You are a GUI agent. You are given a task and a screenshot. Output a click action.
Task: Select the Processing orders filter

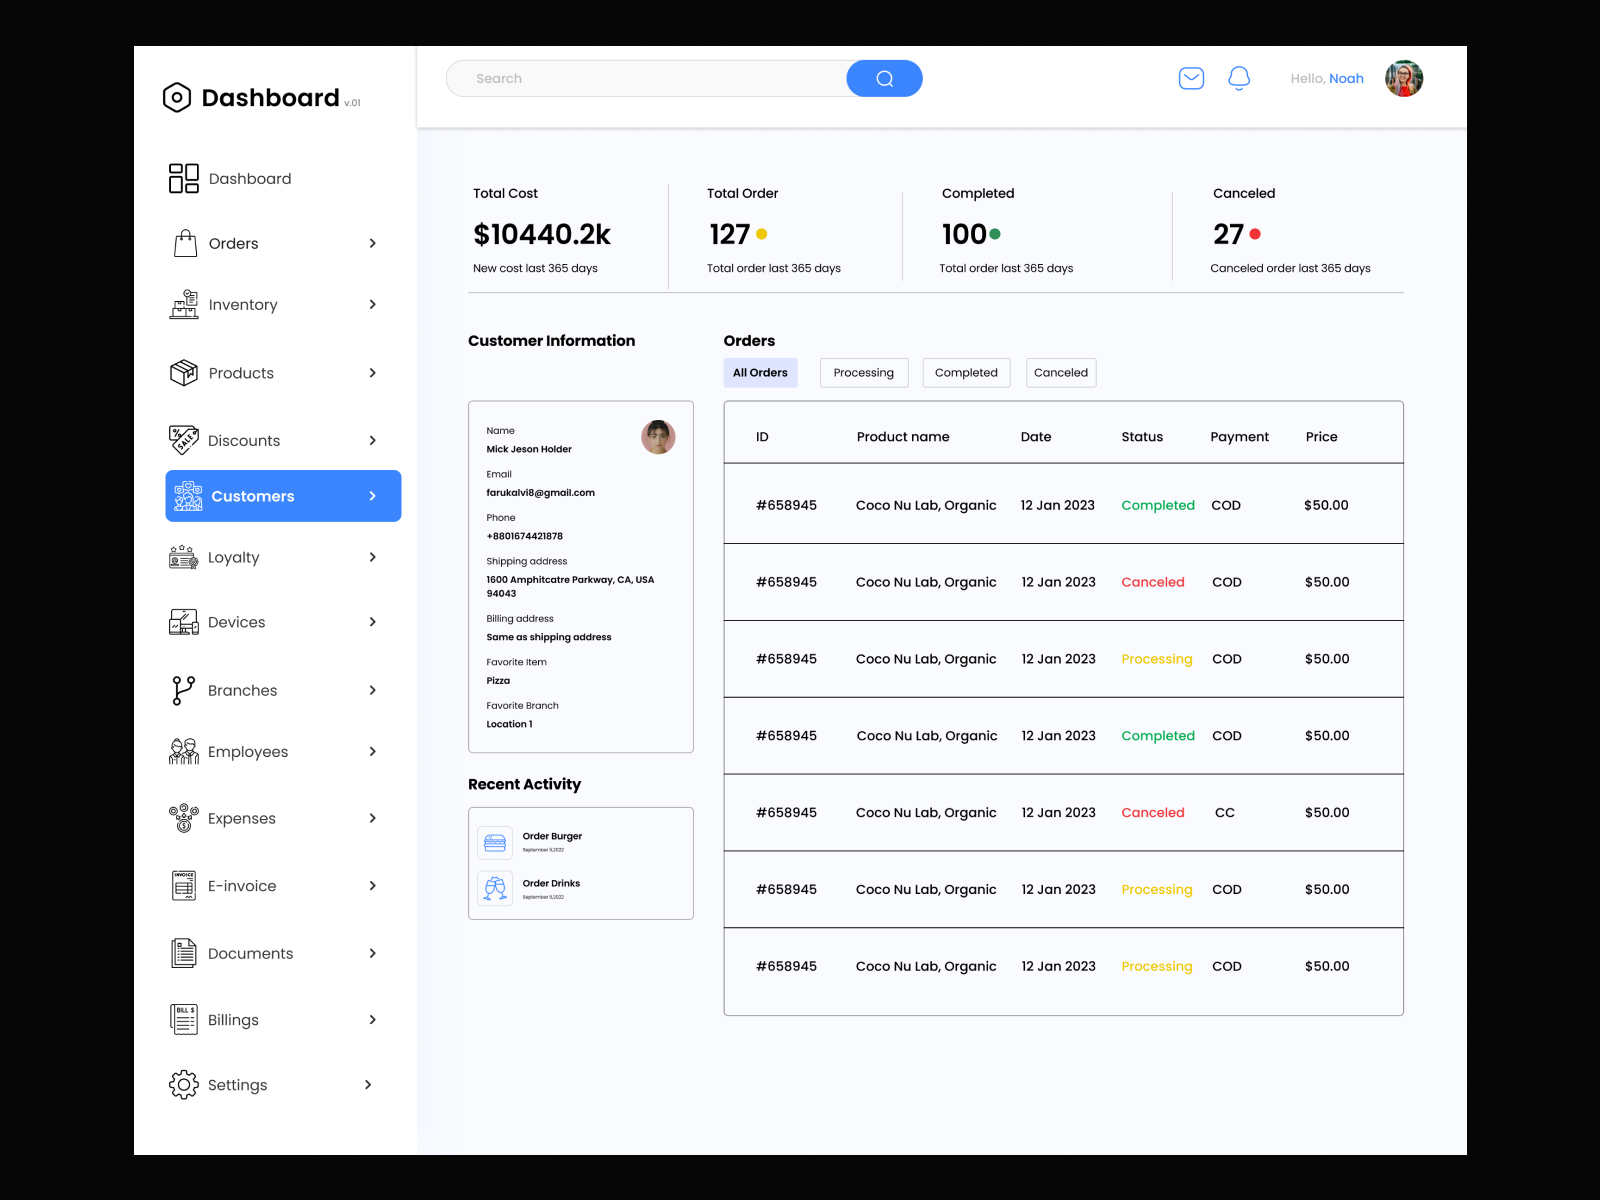click(863, 372)
